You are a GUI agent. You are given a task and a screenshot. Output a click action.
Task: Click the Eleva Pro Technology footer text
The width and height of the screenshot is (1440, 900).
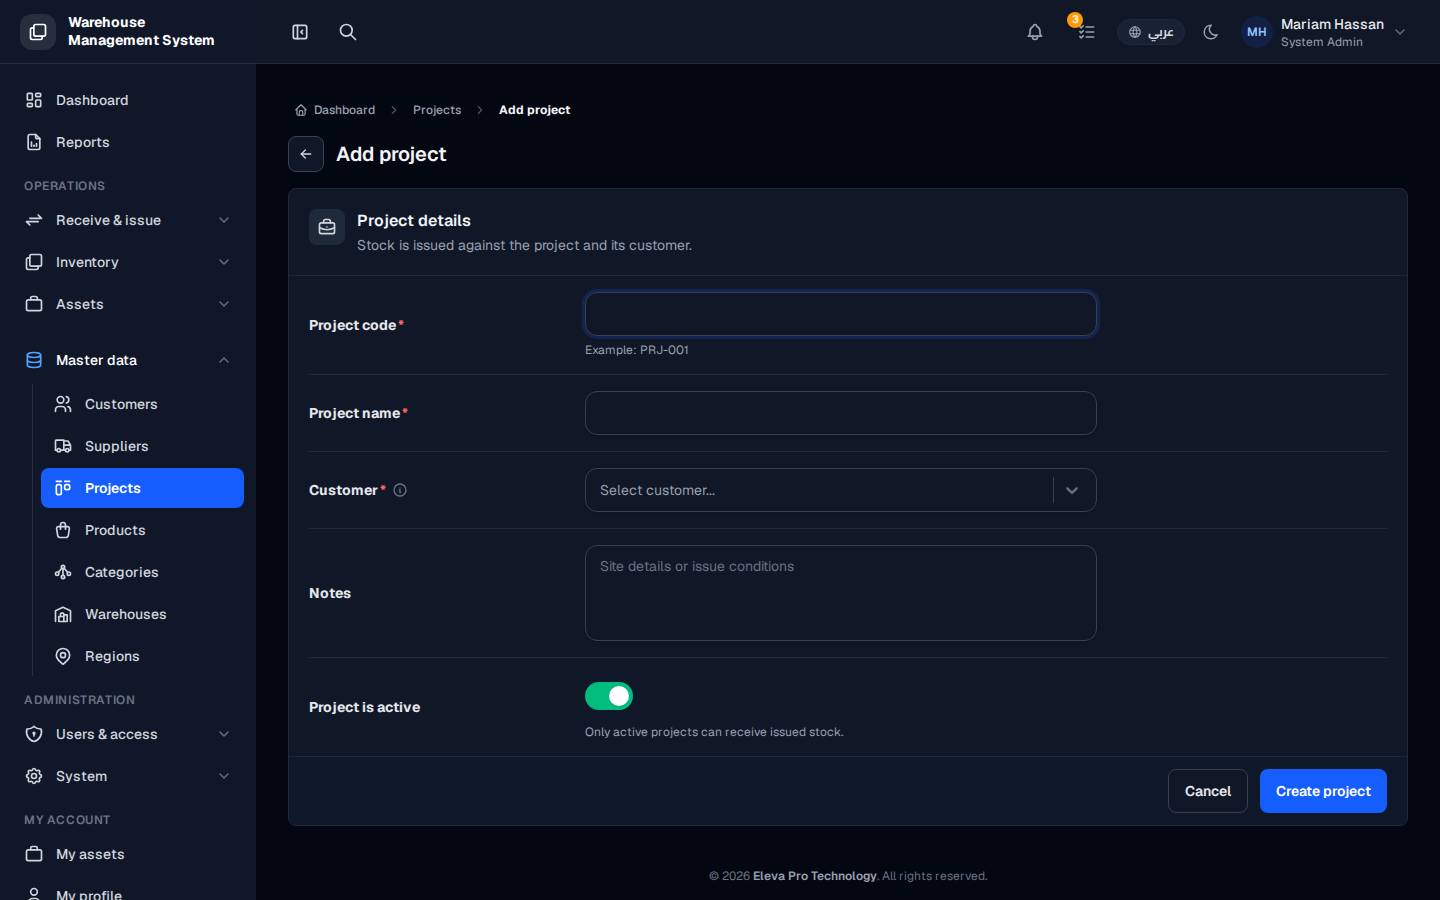[814, 876]
